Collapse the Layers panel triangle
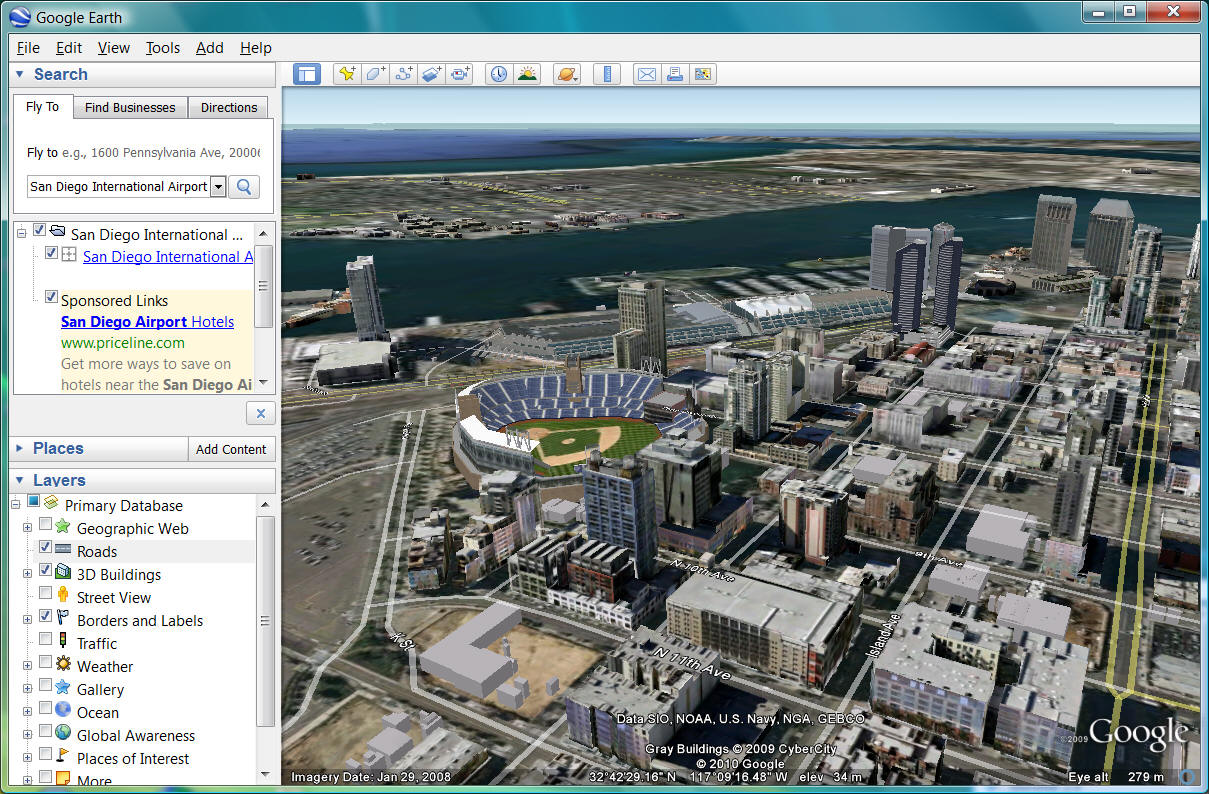Viewport: 1209px width, 794px height. pyautogui.click(x=19, y=480)
